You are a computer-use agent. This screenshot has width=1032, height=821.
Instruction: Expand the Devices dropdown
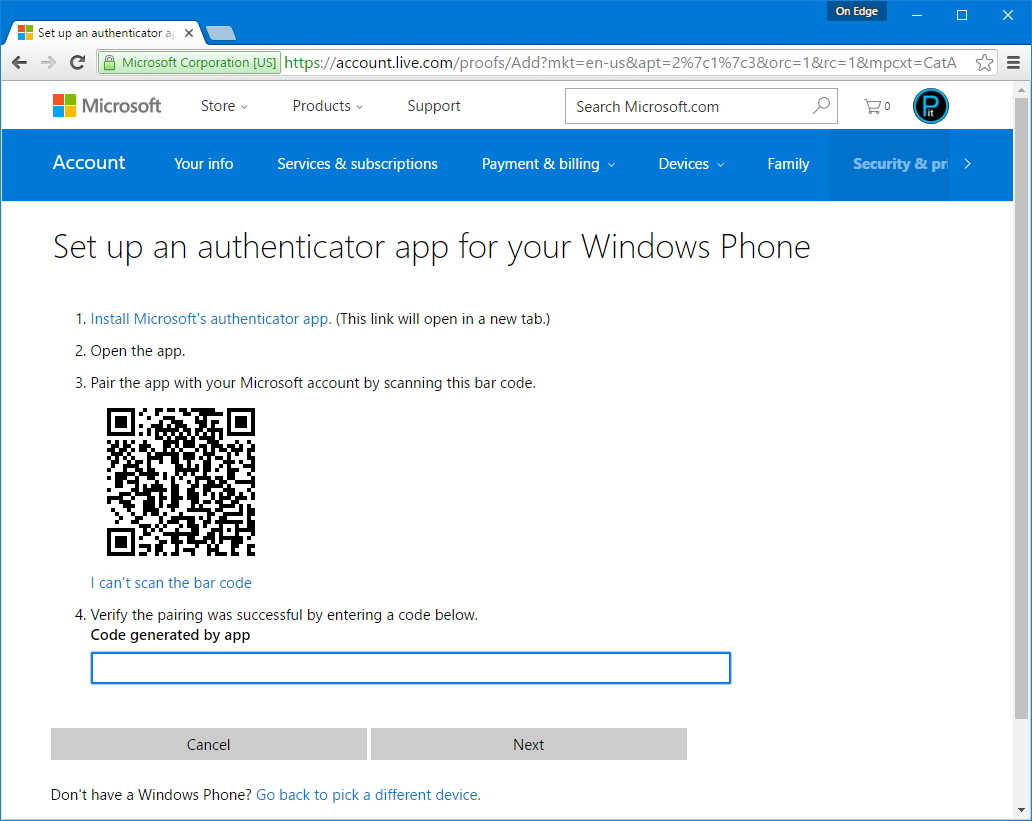[x=691, y=164]
